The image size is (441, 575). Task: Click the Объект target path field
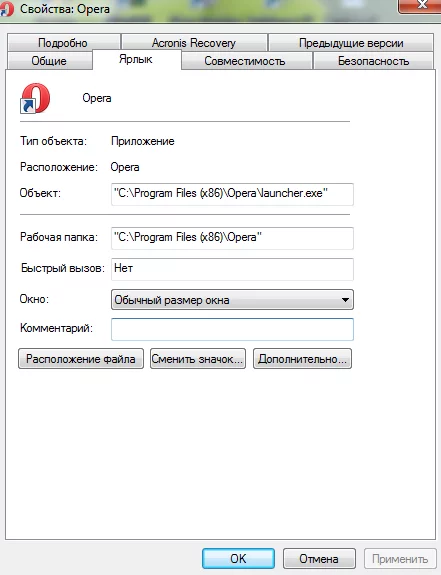(x=232, y=194)
